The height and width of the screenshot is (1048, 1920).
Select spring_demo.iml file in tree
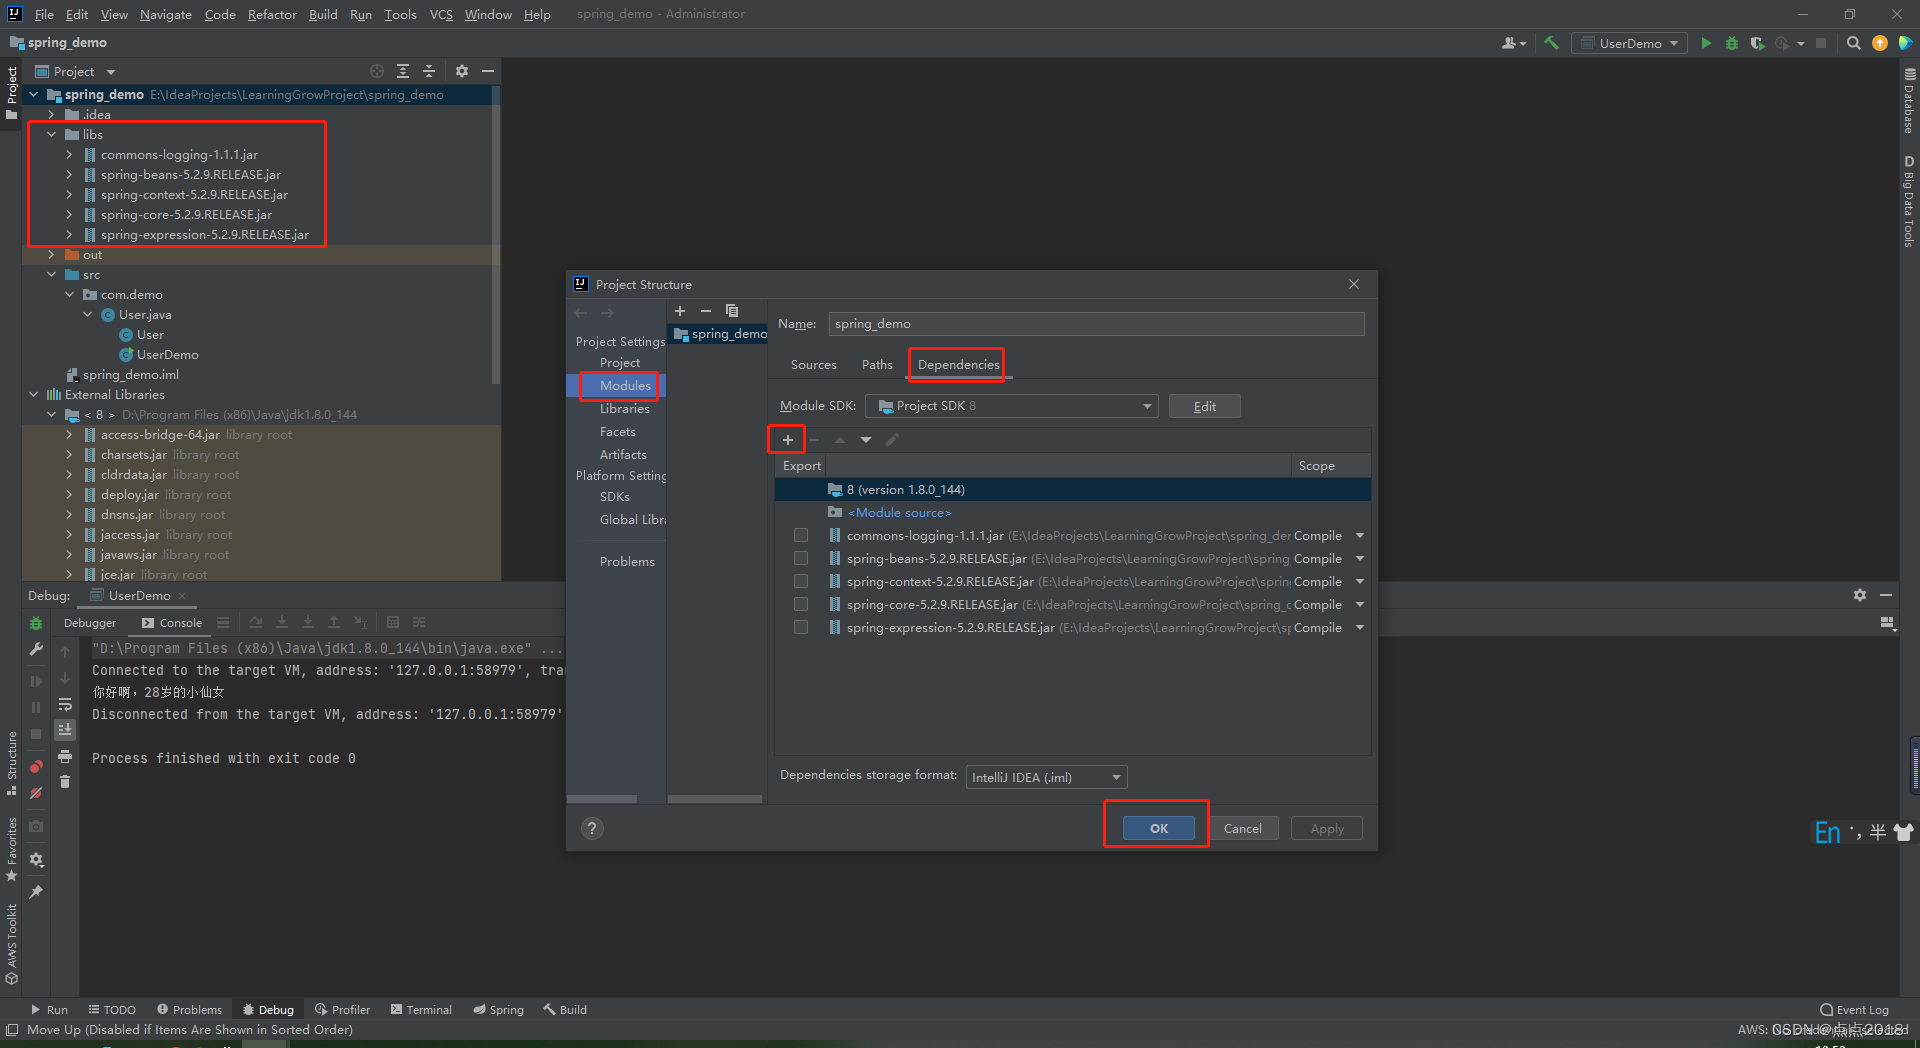(x=130, y=375)
